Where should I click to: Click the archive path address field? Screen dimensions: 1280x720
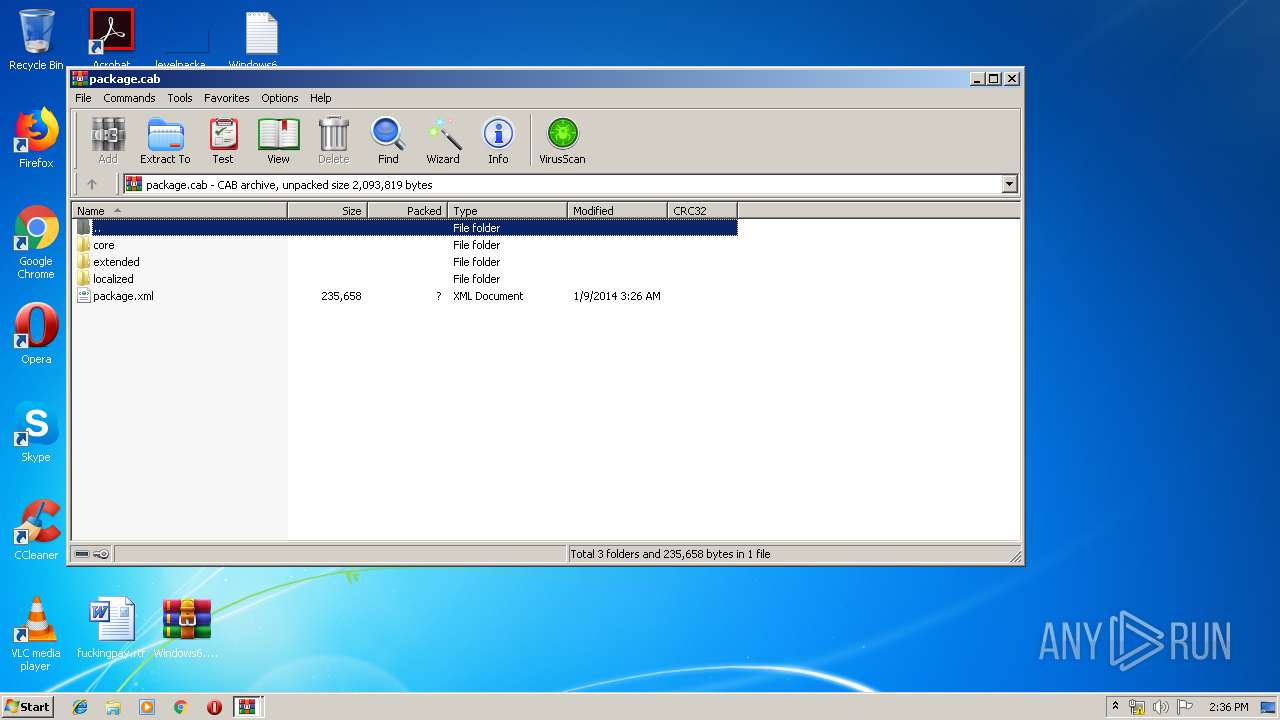[x=562, y=184]
